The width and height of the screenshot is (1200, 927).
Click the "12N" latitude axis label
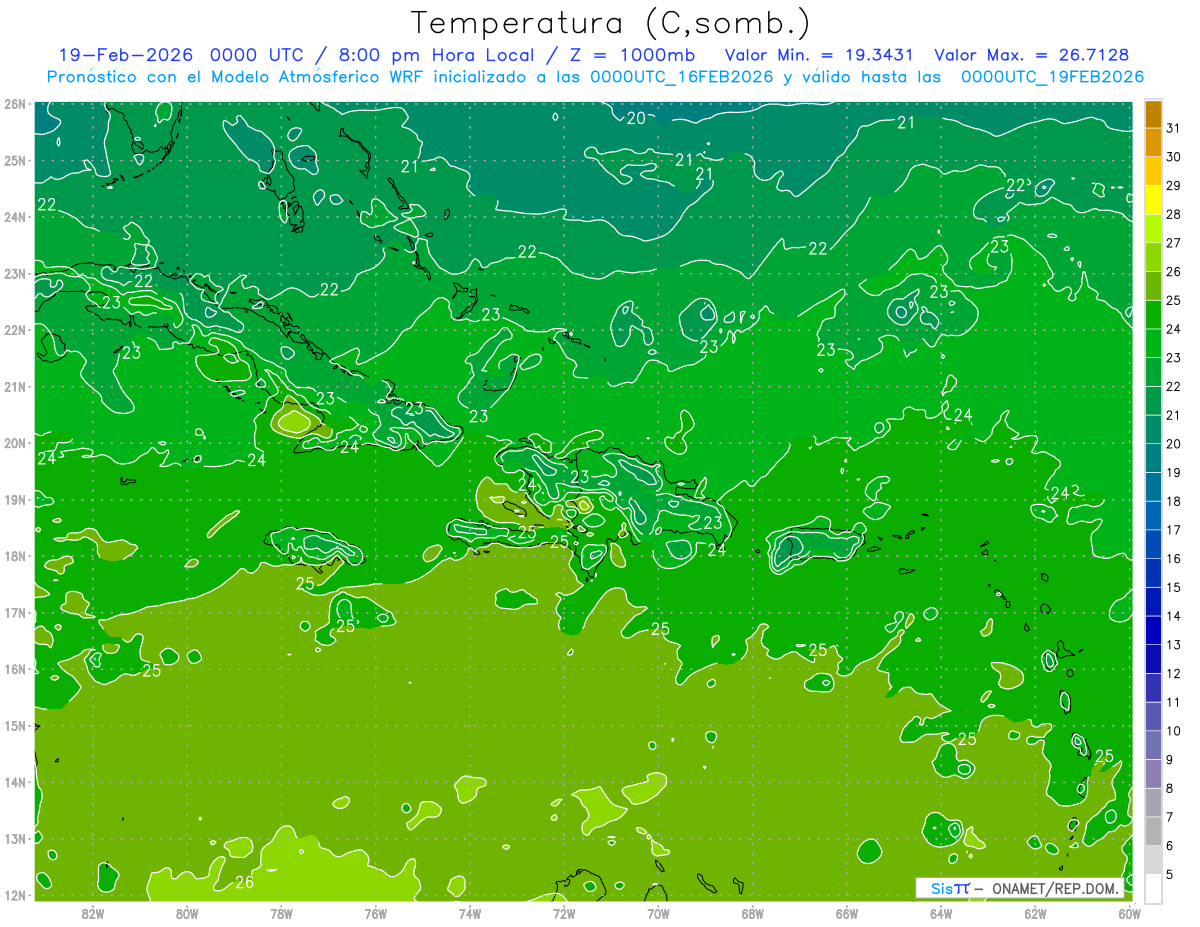coord(15,896)
